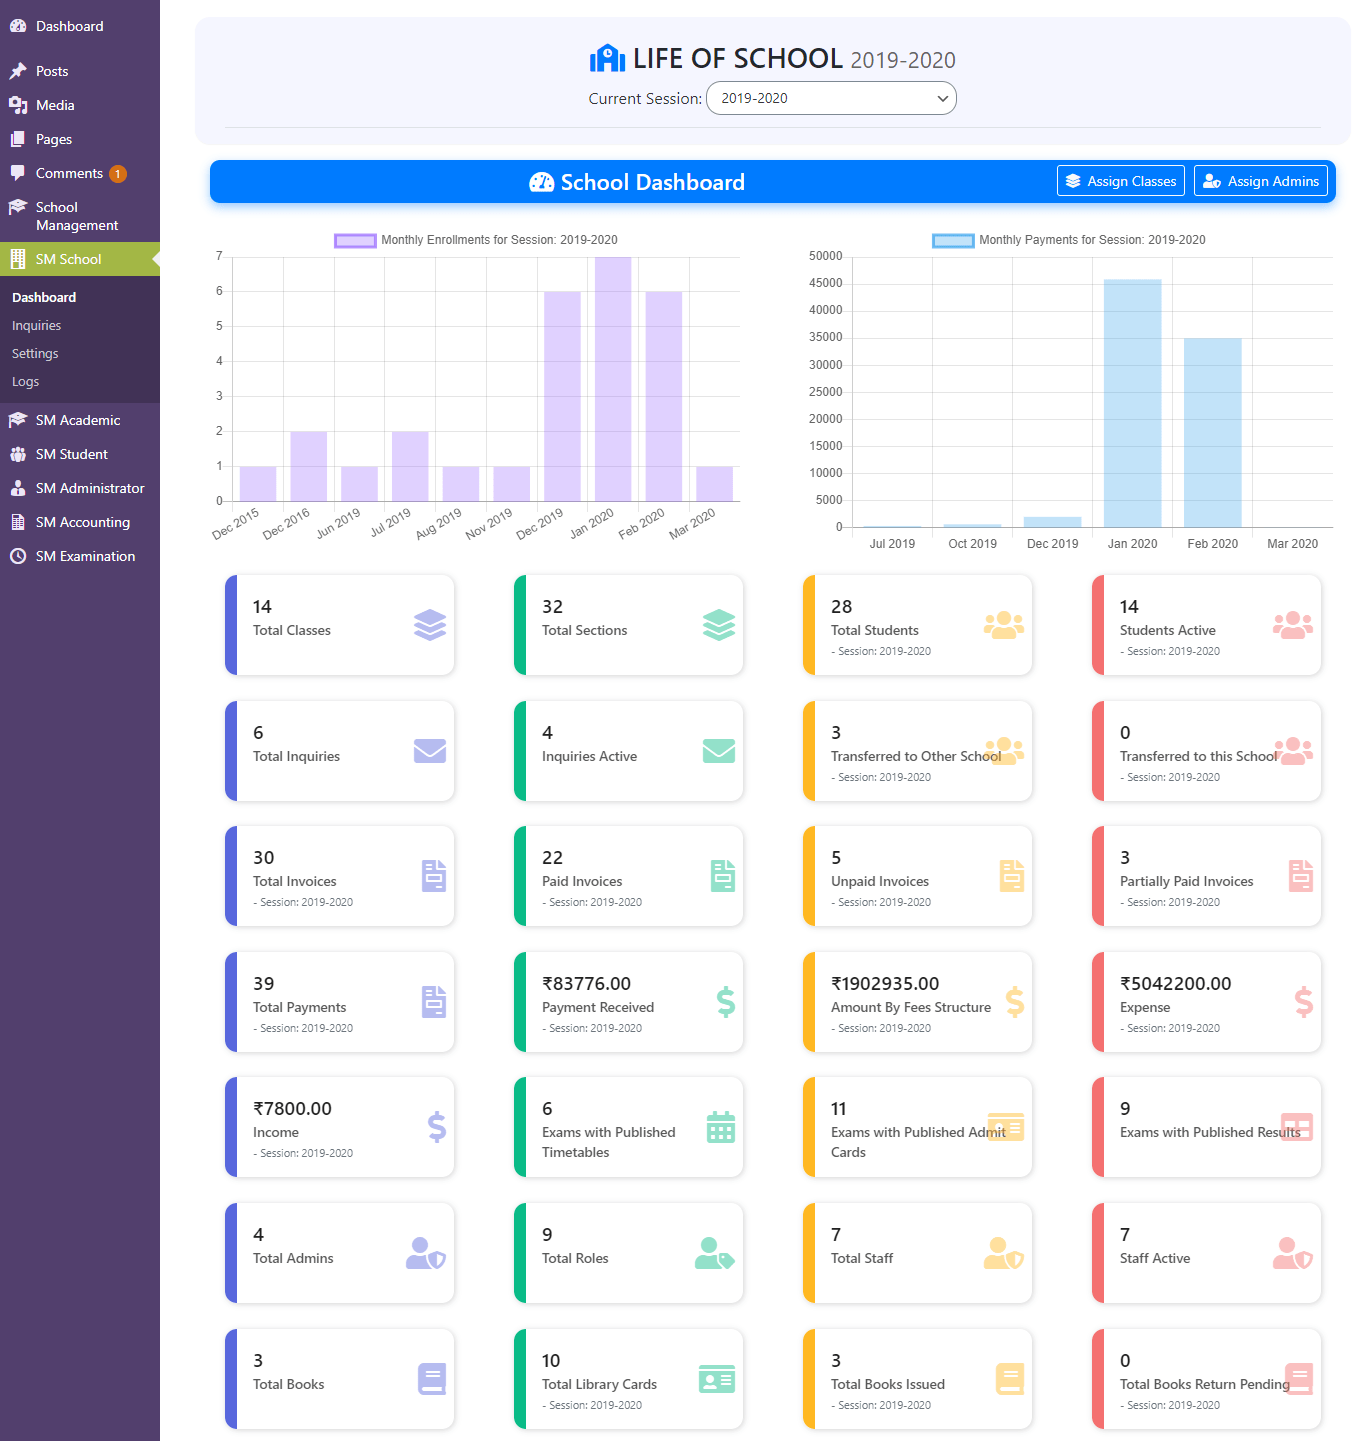Click the Total Books icon
This screenshot has height=1441, width=1366.
tap(432, 1379)
